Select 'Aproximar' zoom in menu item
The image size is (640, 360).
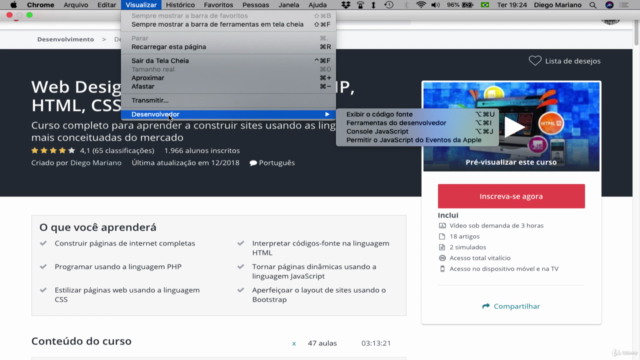click(229, 78)
